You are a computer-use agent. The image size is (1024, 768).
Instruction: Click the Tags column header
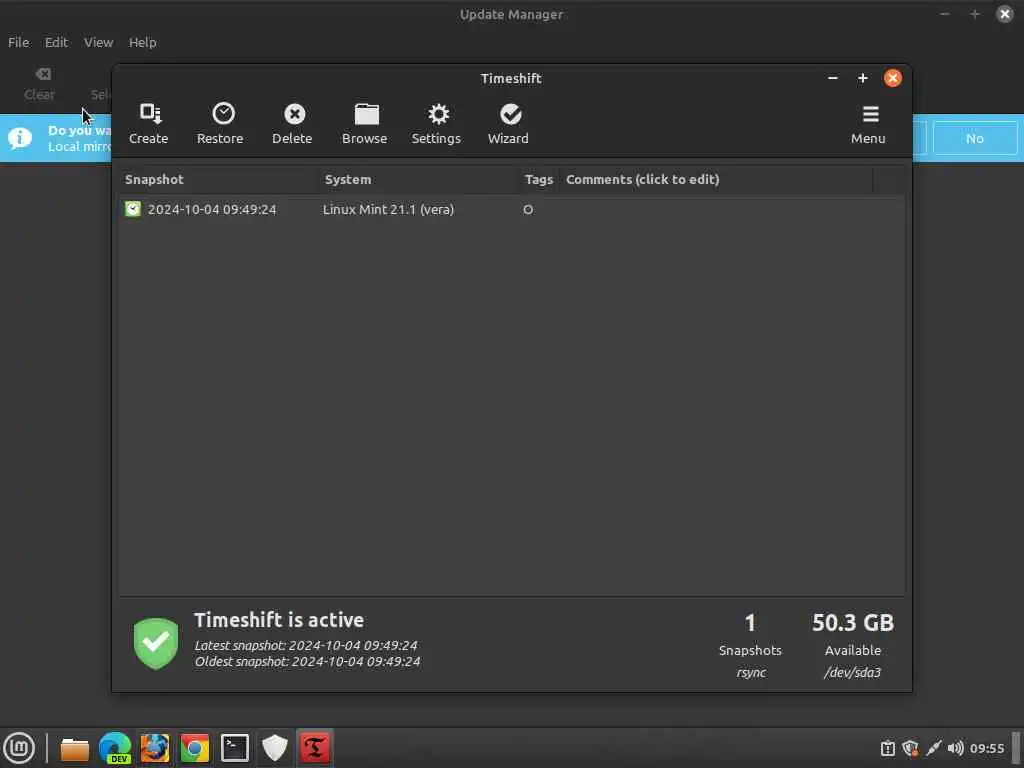coord(539,180)
